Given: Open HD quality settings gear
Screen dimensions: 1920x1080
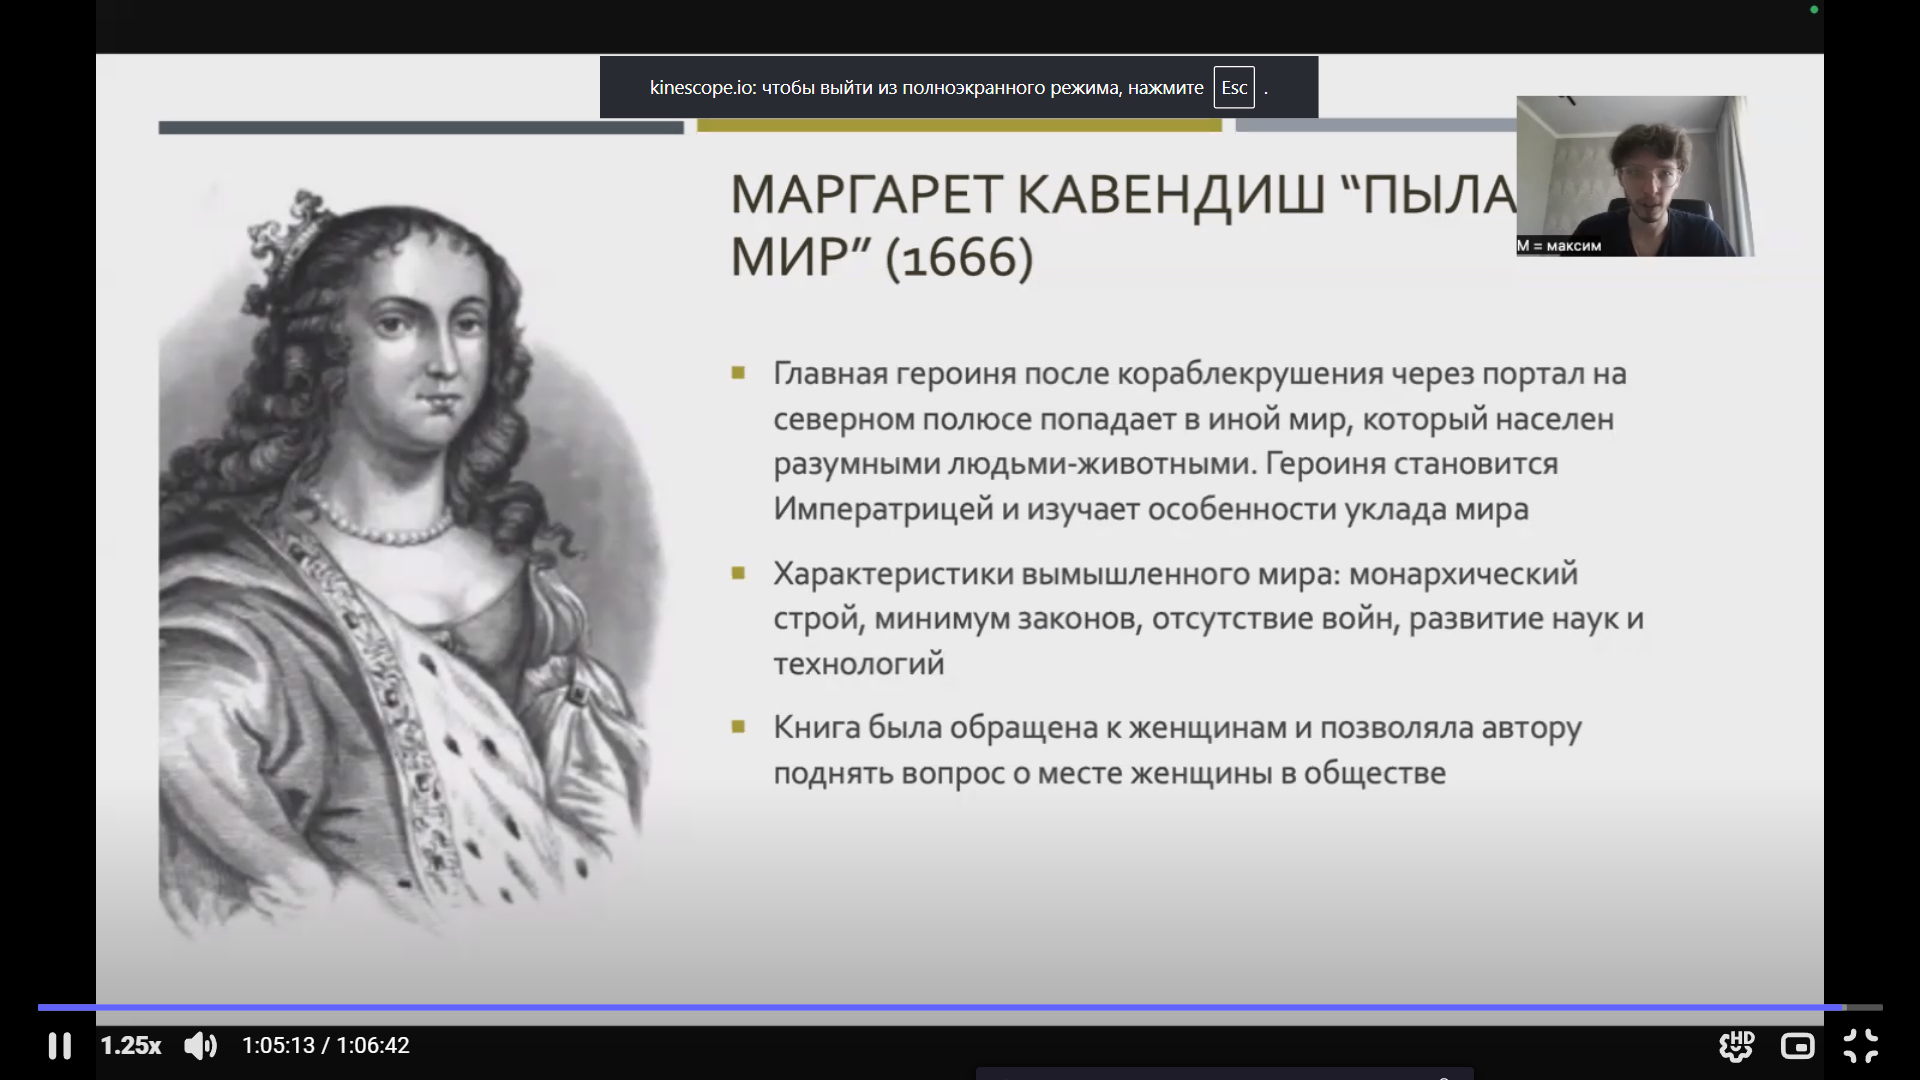Looking at the screenshot, I should click(x=1736, y=1046).
